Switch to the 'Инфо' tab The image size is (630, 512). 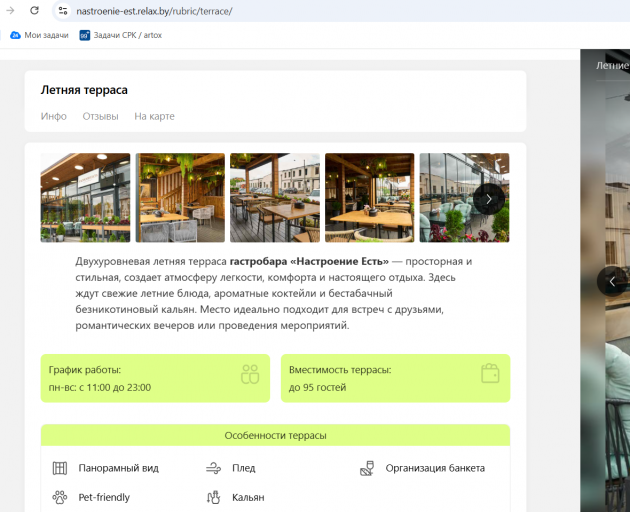[x=53, y=116]
